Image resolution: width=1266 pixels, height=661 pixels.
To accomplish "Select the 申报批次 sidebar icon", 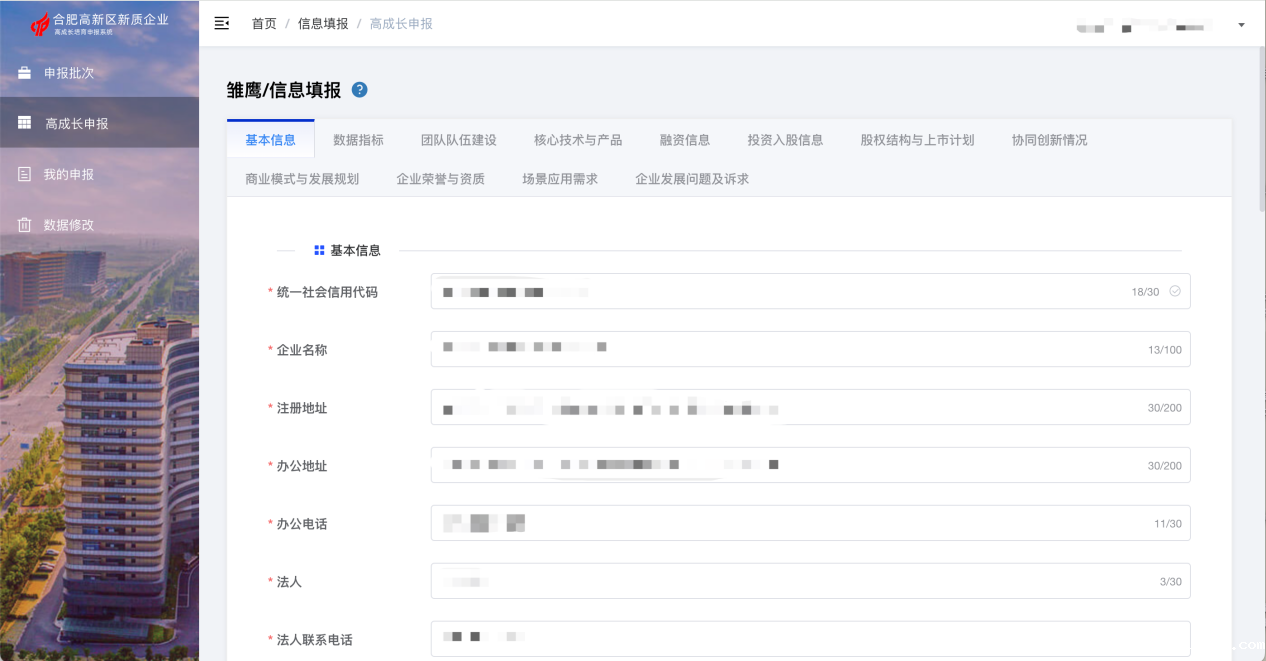I will [22, 72].
